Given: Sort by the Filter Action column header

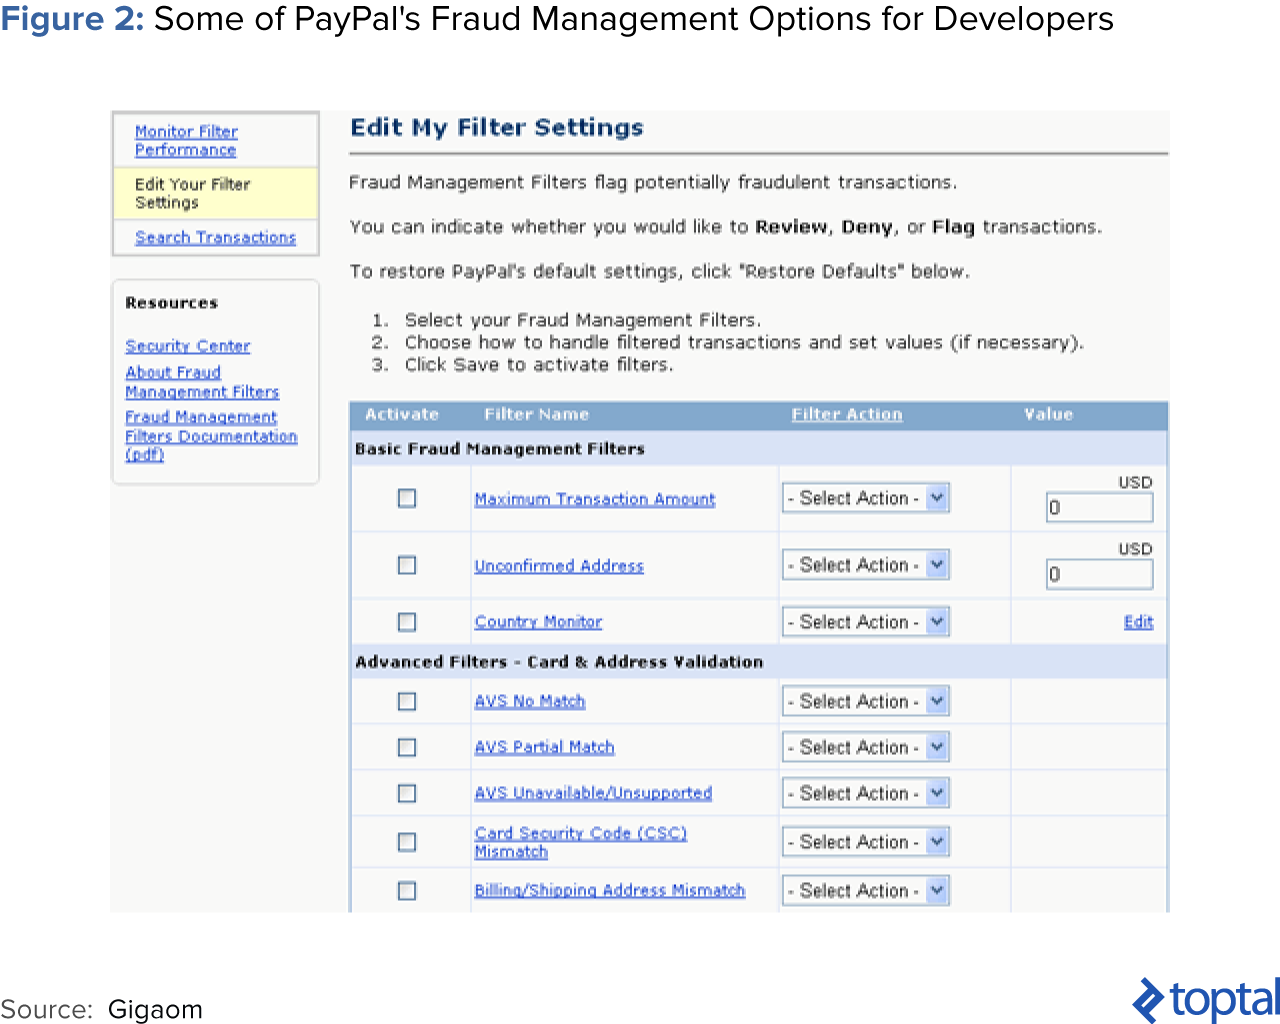Looking at the screenshot, I should [x=847, y=414].
